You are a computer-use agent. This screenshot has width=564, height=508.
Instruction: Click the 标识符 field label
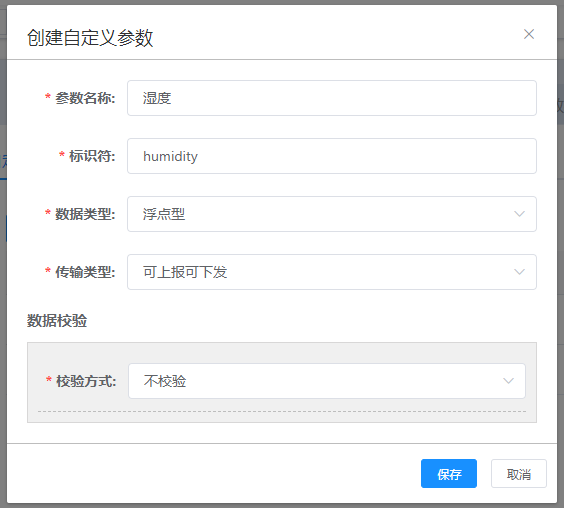pos(92,156)
